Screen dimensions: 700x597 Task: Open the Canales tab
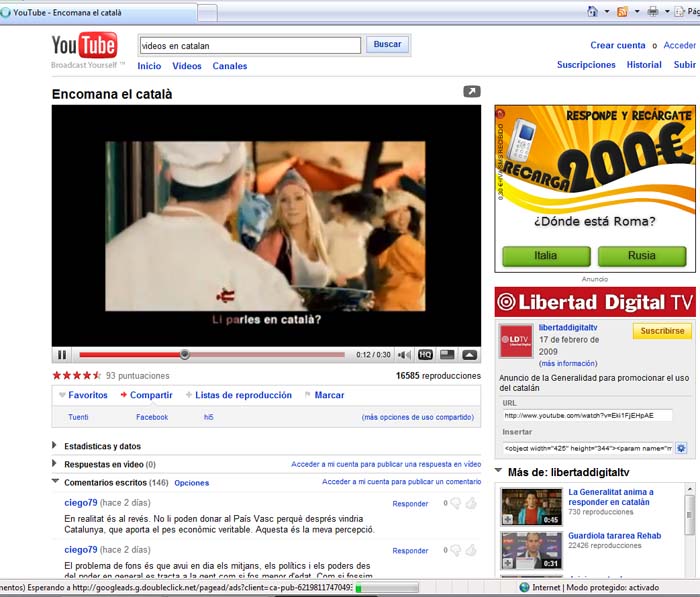pyautogui.click(x=229, y=66)
